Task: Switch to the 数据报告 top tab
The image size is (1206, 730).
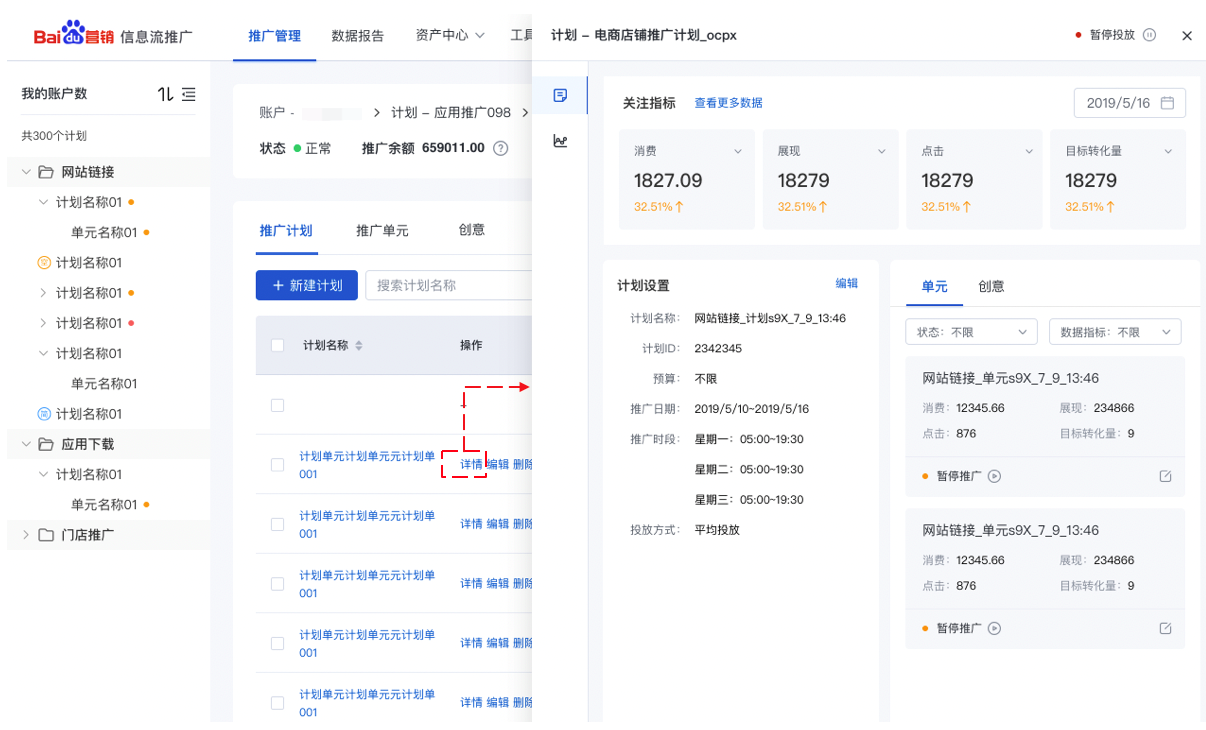Action: tap(358, 36)
